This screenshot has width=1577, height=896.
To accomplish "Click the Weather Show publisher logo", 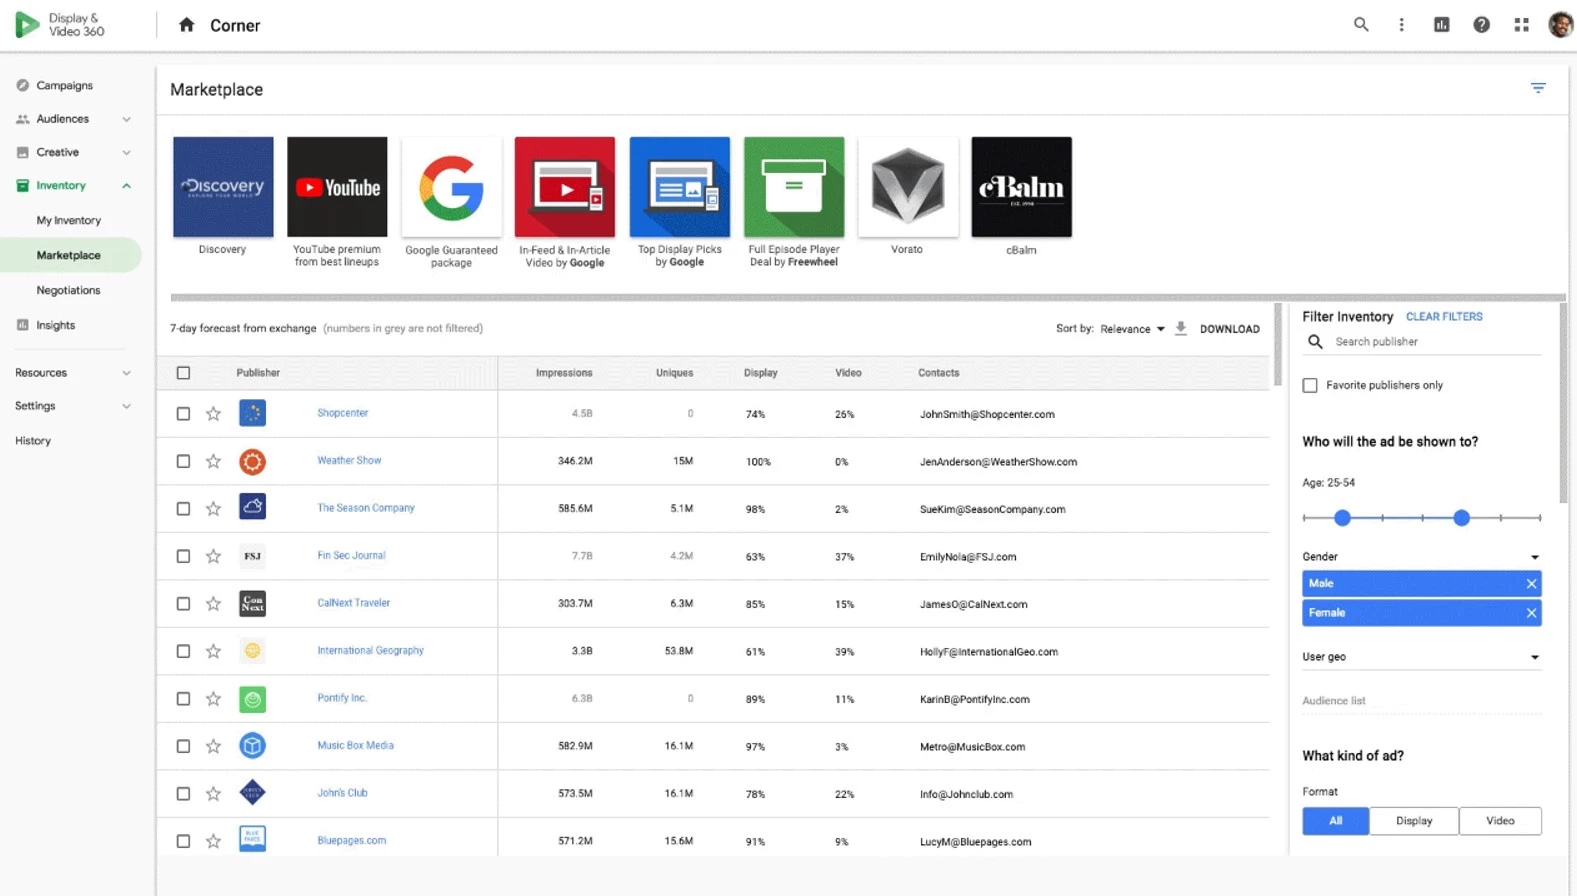I will tap(252, 461).
